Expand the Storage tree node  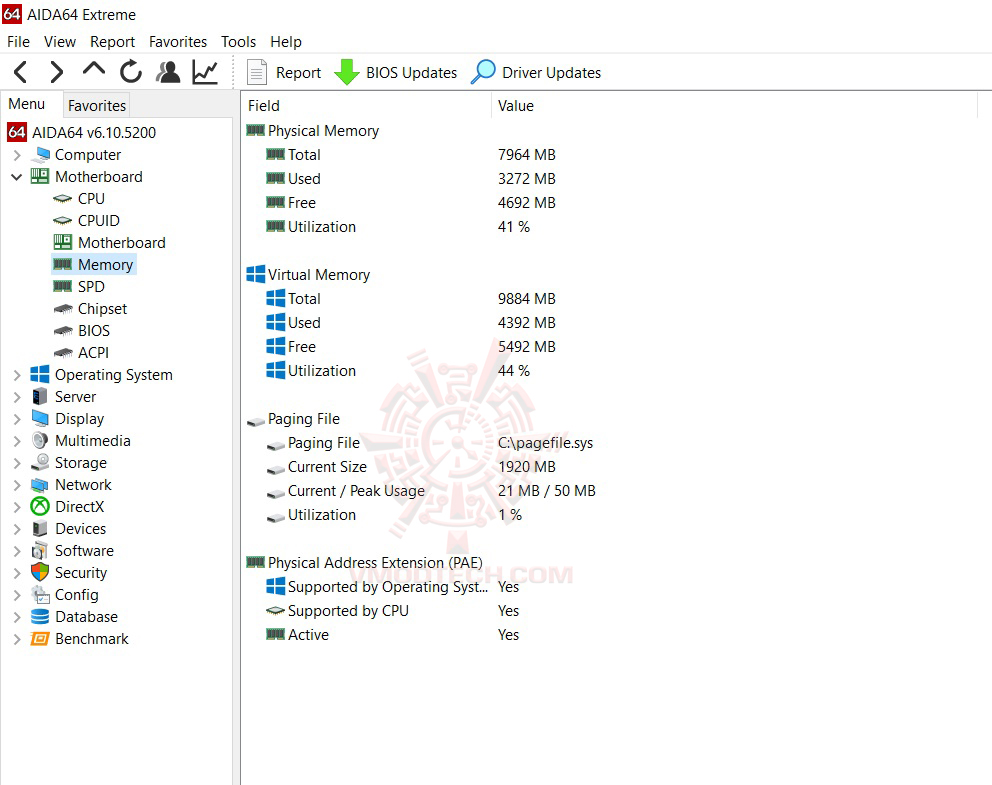tap(17, 463)
